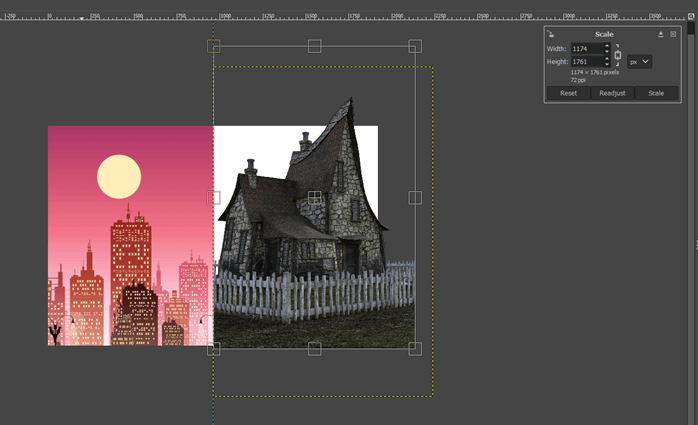Decrease Height with the down arrow
The image size is (698, 425).
click(606, 65)
